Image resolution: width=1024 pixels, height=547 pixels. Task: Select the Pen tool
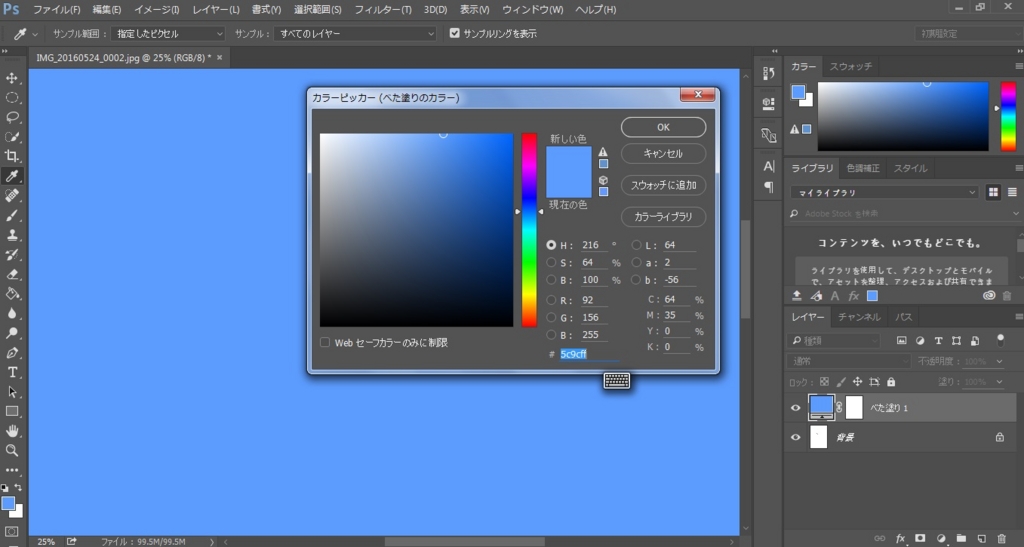click(x=12, y=352)
